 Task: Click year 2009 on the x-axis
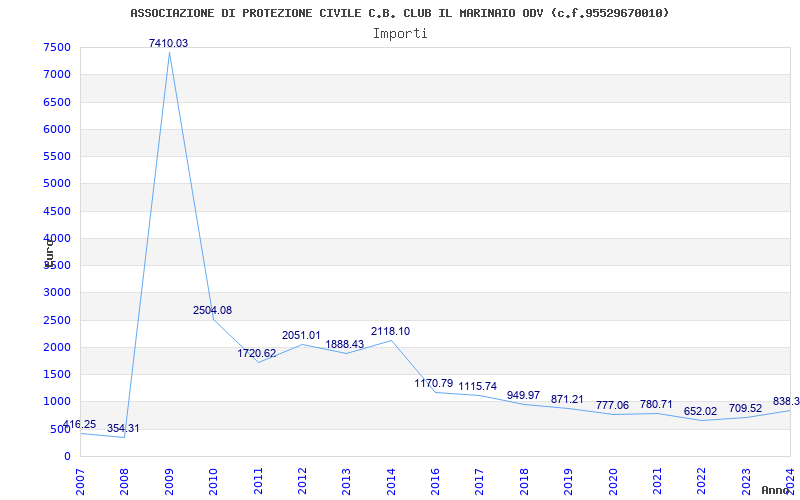[x=169, y=478]
